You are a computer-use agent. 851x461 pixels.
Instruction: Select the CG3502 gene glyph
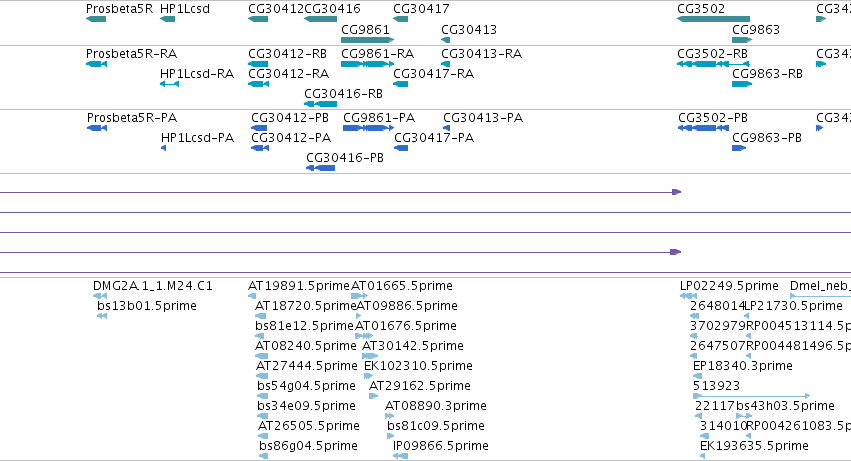point(713,20)
